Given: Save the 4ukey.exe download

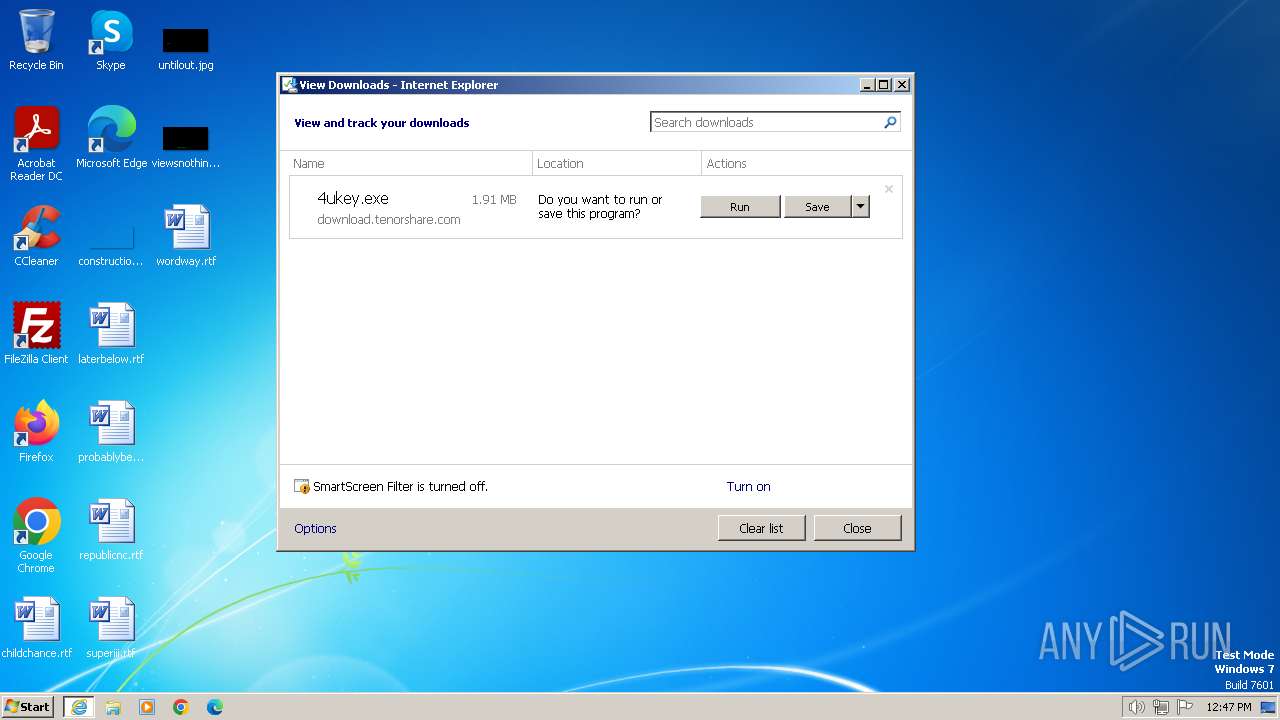Looking at the screenshot, I should (817, 207).
